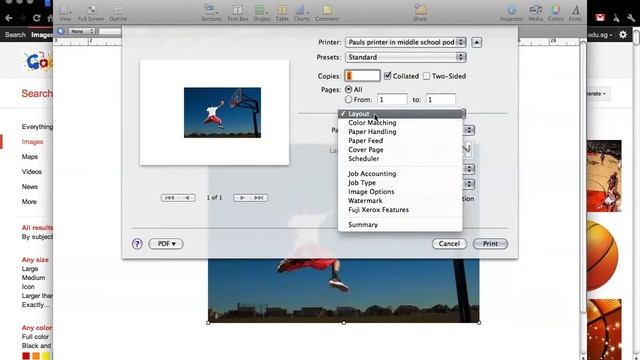The height and width of the screenshot is (360, 640).
Task: Click the Cancel button
Action: coord(449,244)
